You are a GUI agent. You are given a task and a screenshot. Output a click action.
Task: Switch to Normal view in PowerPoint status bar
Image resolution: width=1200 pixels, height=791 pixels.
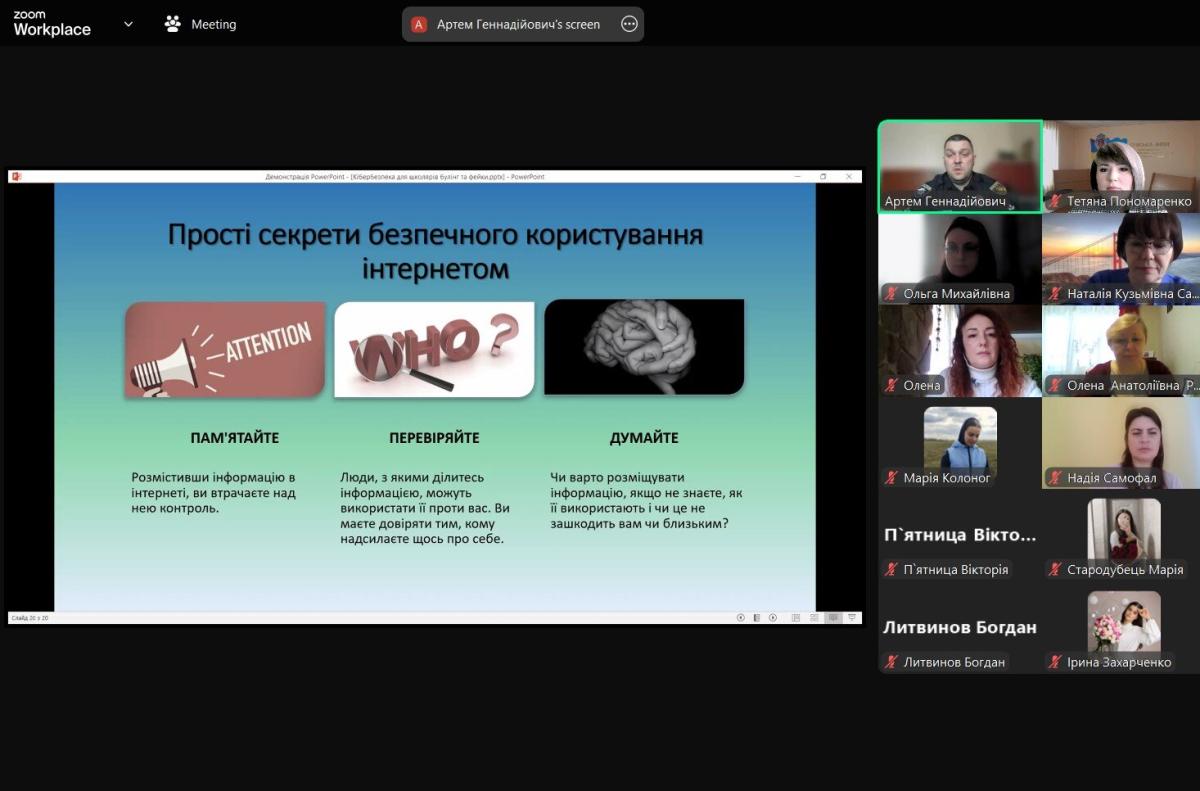pos(796,618)
